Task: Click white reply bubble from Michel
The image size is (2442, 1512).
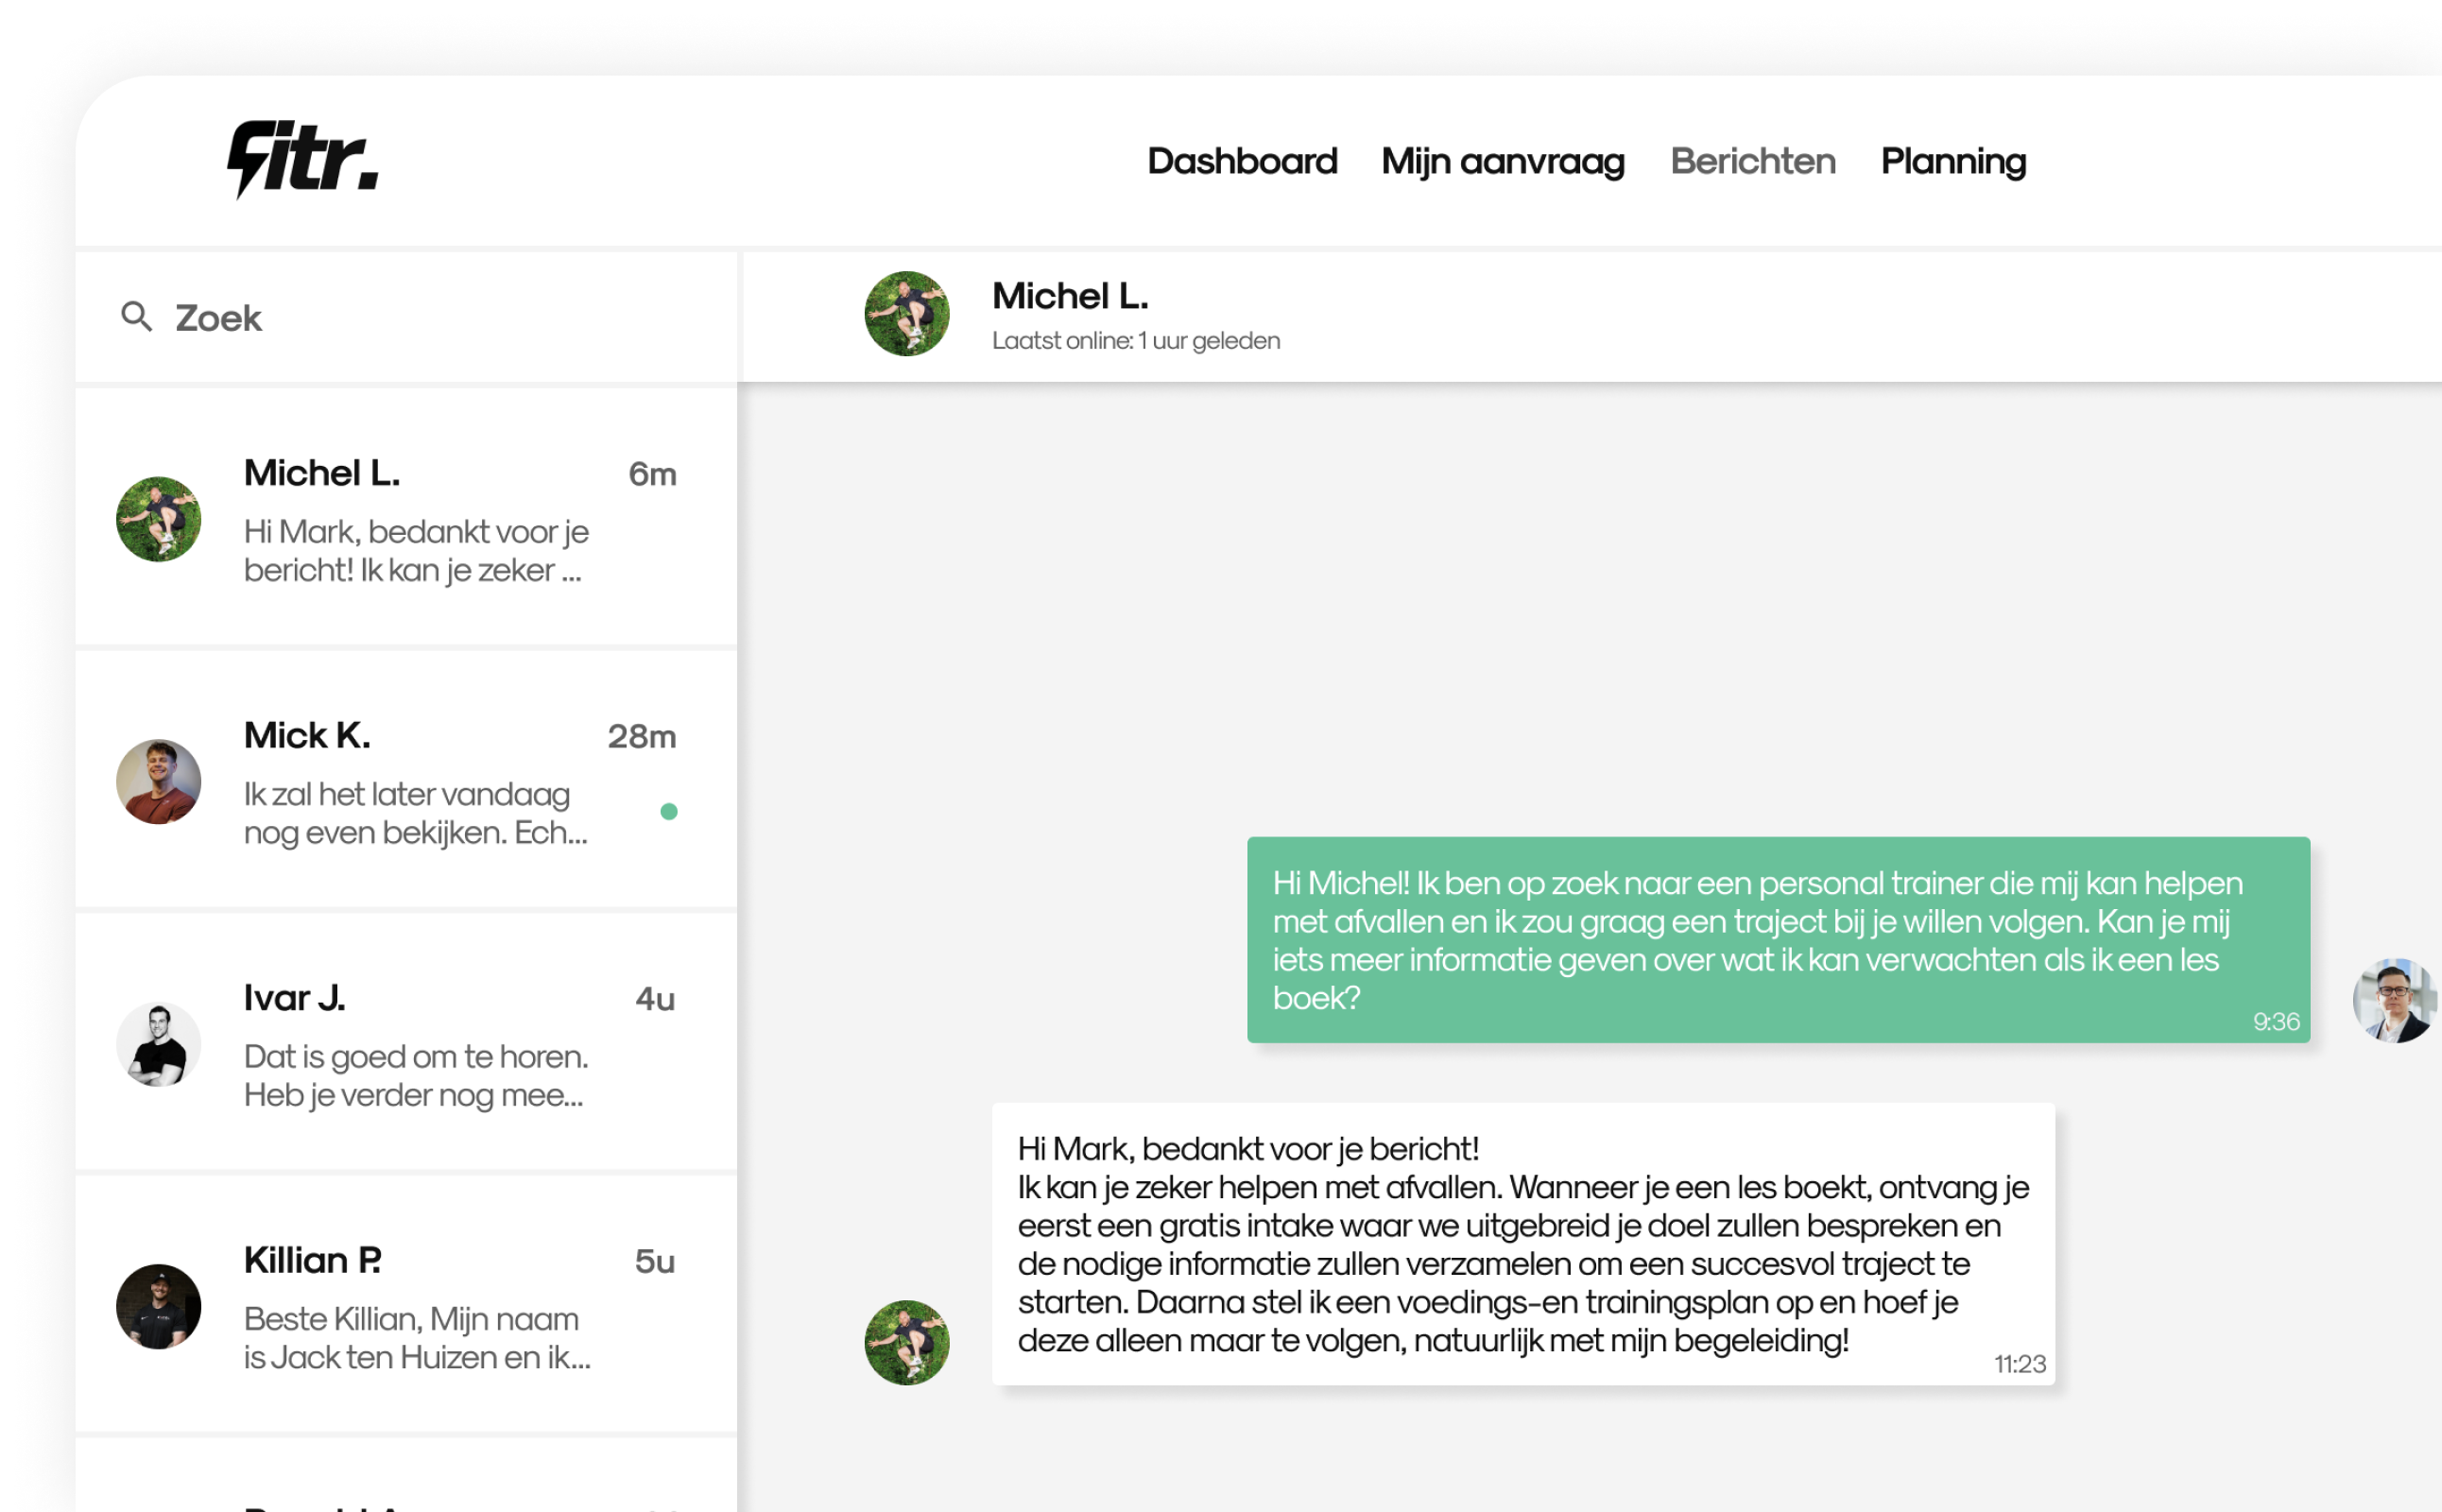Action: [1523, 1244]
